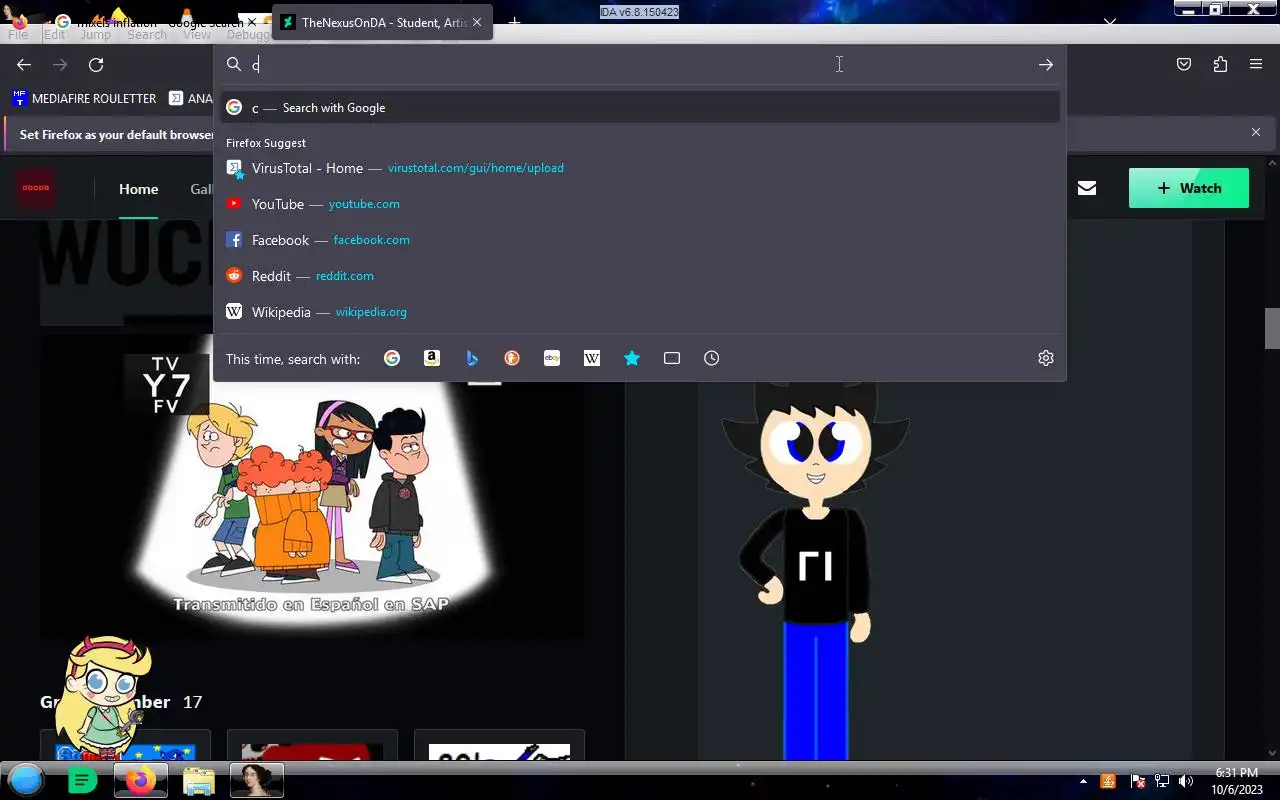1280x800 pixels.
Task: Click the Go arrow in the address bar
Action: coord(1046,65)
